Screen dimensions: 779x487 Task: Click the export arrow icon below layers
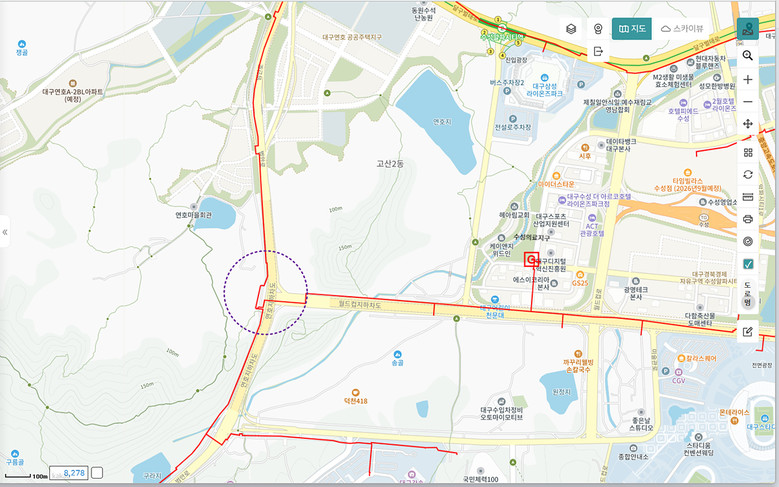(x=598, y=51)
